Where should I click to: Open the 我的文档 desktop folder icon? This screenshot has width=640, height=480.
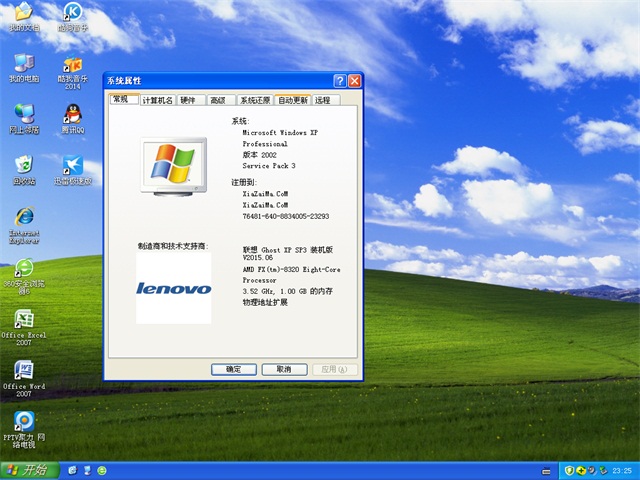pyautogui.click(x=23, y=14)
